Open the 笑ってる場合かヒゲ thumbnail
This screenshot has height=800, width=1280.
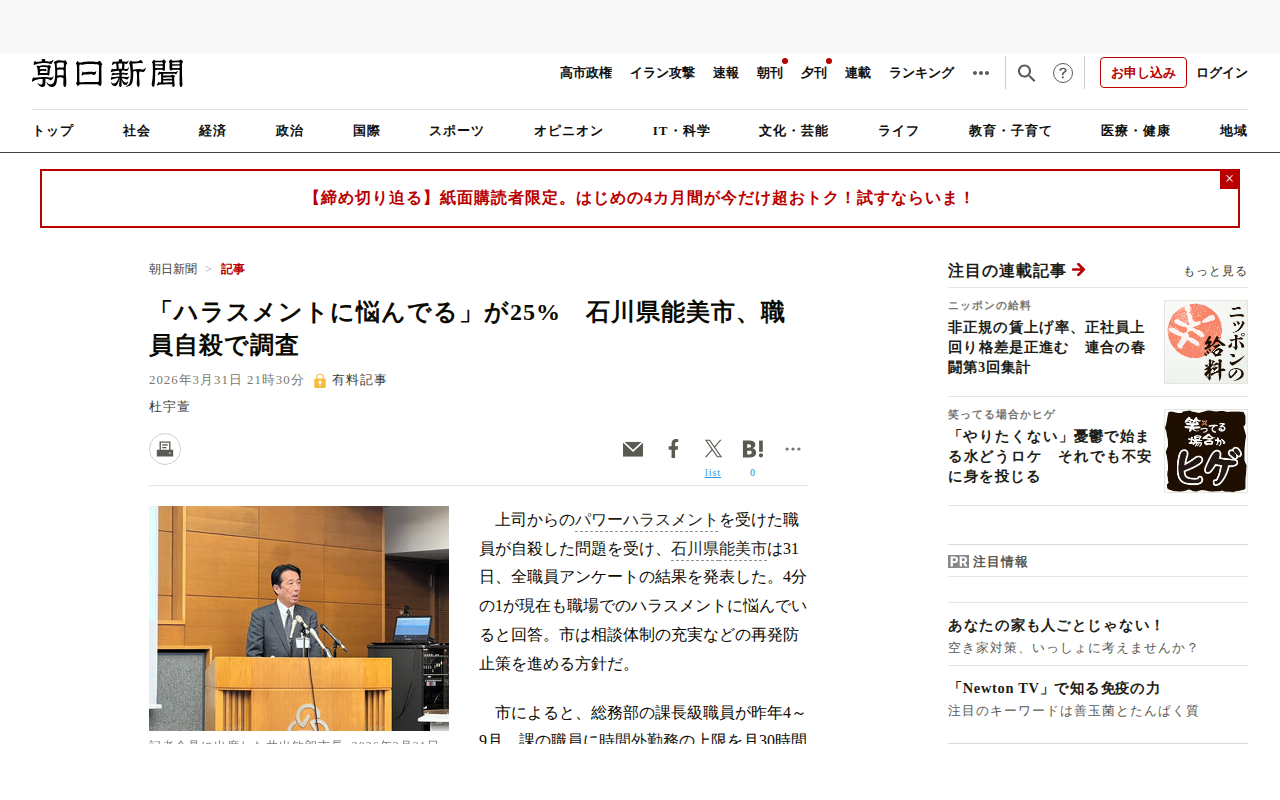tap(1206, 451)
